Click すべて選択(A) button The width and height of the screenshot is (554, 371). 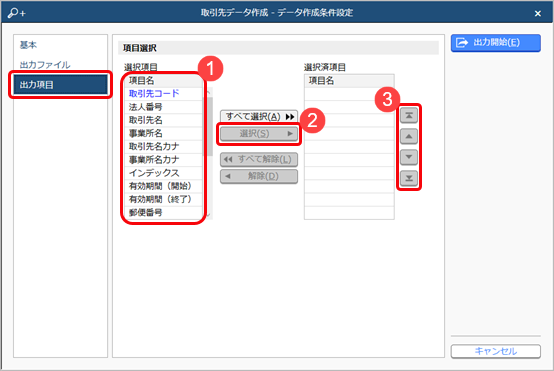coord(259,117)
